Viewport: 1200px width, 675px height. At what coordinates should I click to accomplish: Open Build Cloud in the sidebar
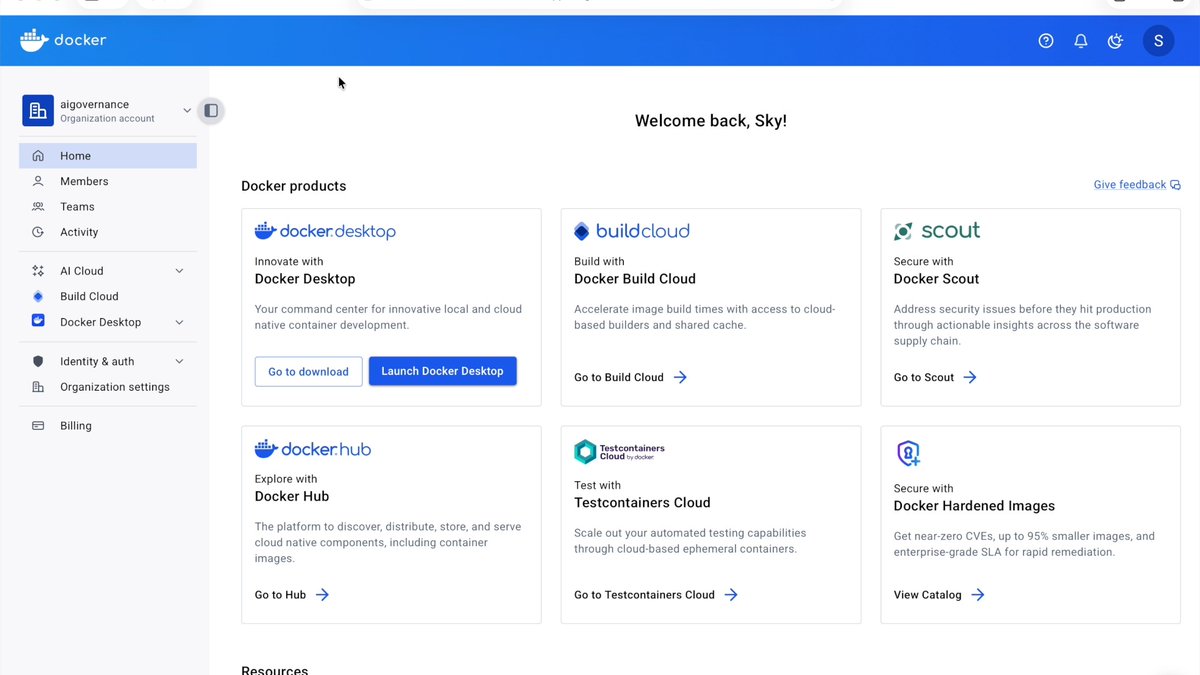pyautogui.click(x=108, y=296)
